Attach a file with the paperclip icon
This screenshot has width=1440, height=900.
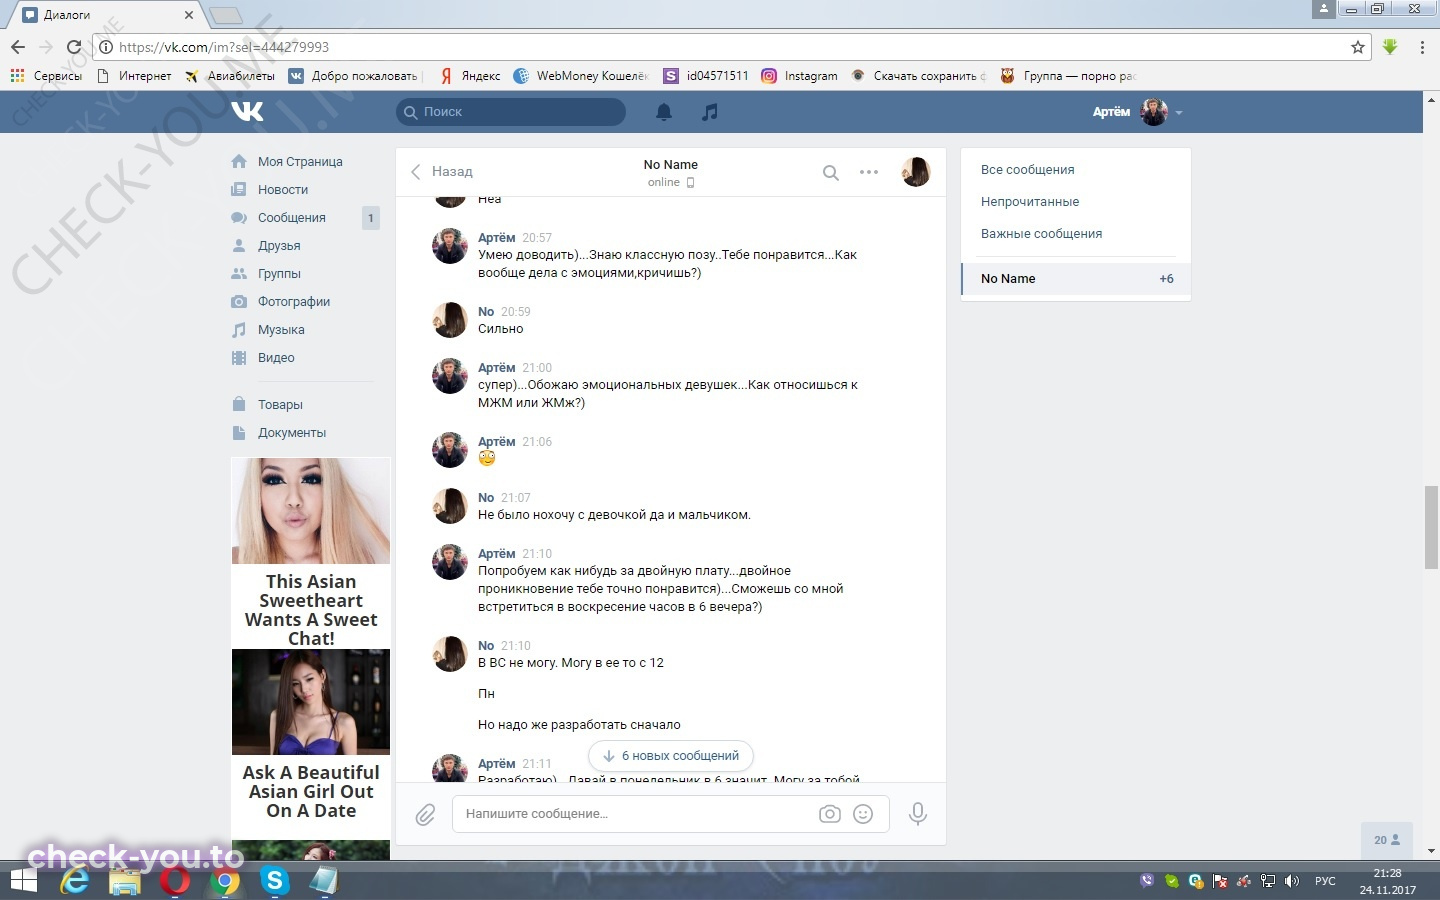pyautogui.click(x=425, y=815)
